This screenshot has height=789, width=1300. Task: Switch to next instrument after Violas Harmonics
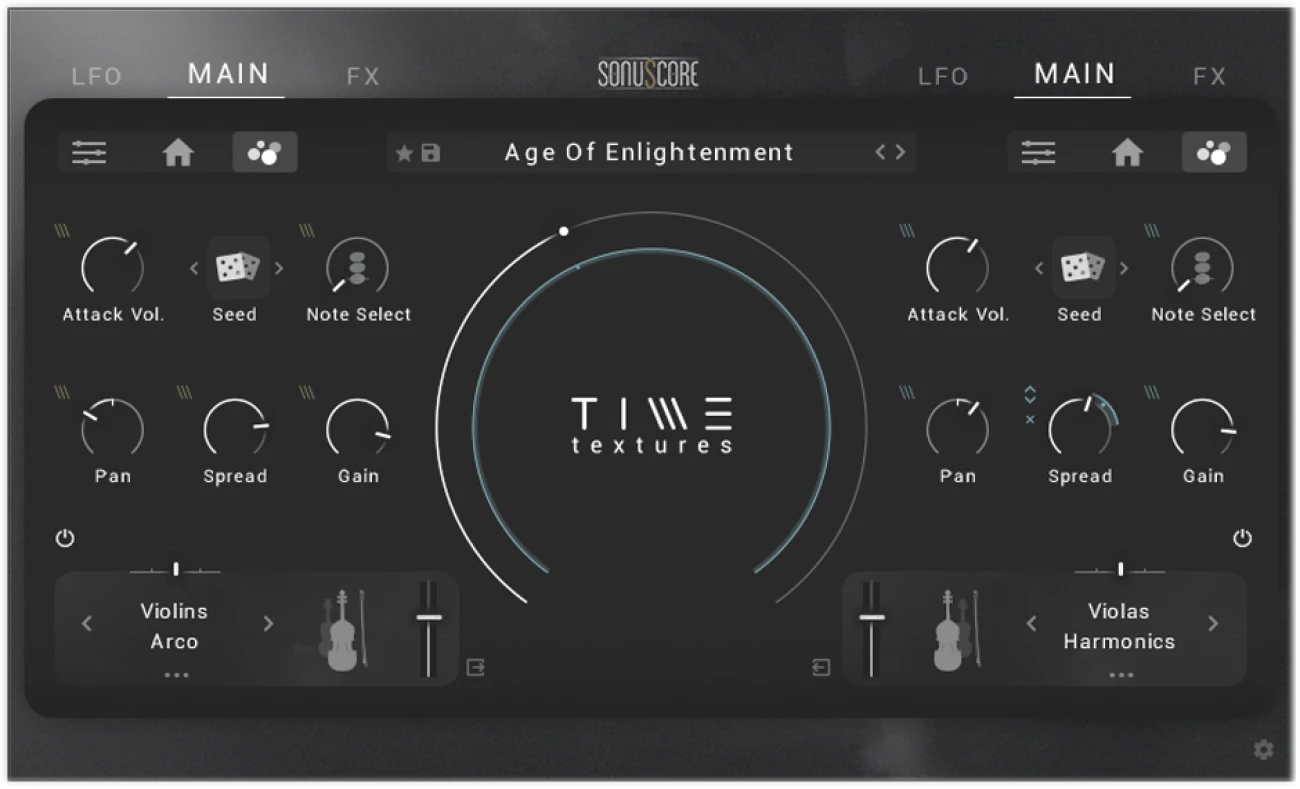(x=1213, y=624)
